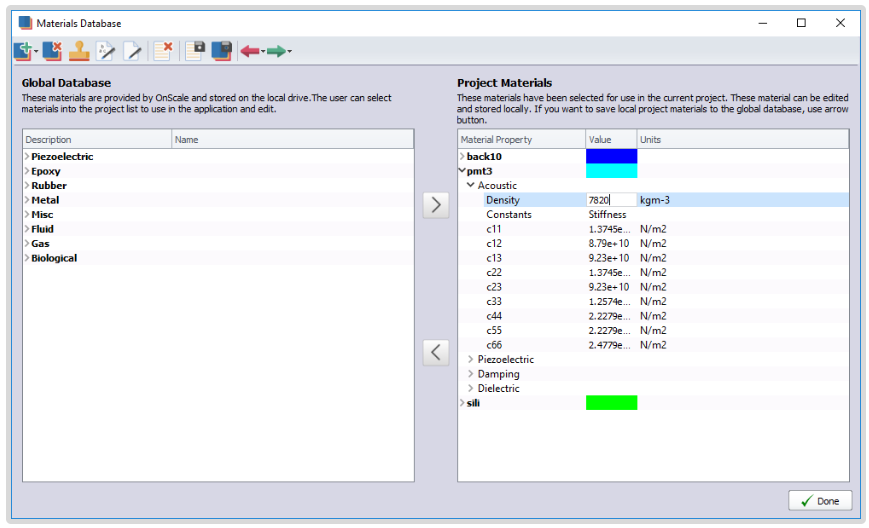Expand the sili project material
Image resolution: width=869 pixels, height=528 pixels.
point(462,403)
